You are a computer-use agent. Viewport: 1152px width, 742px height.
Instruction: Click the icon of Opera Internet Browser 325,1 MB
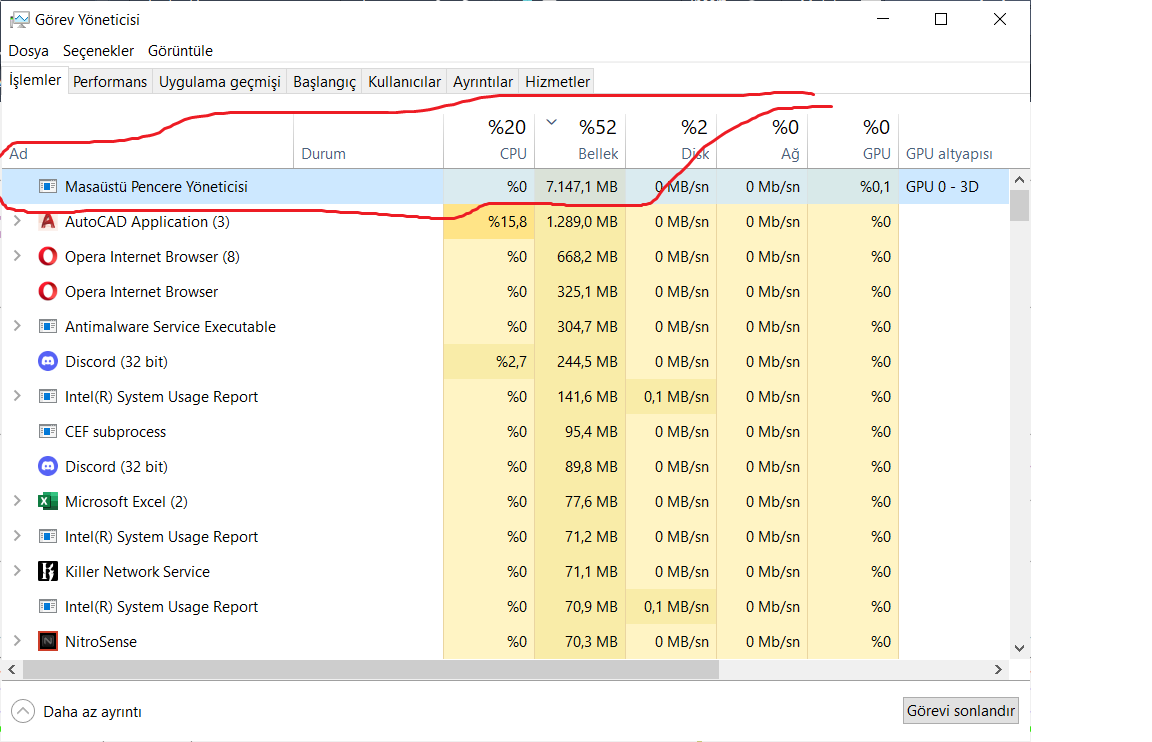coord(48,292)
